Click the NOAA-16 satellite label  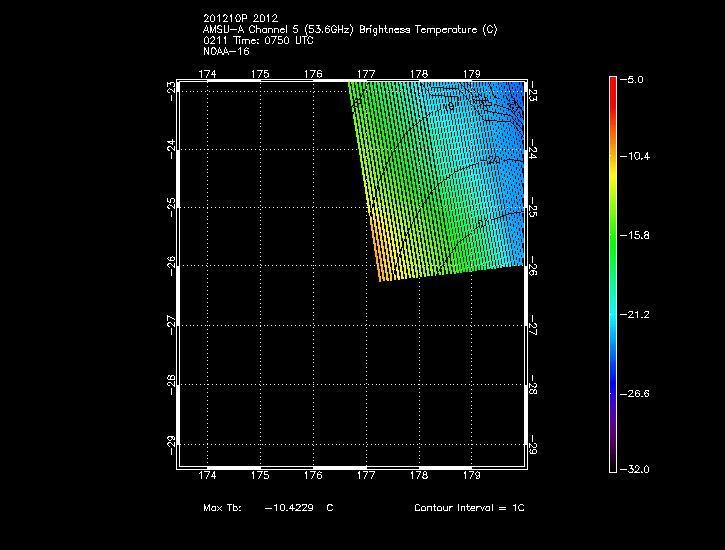pos(225,52)
